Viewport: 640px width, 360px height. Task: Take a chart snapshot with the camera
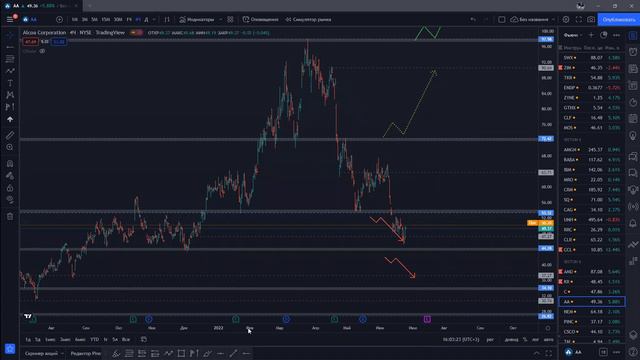[x=591, y=19]
